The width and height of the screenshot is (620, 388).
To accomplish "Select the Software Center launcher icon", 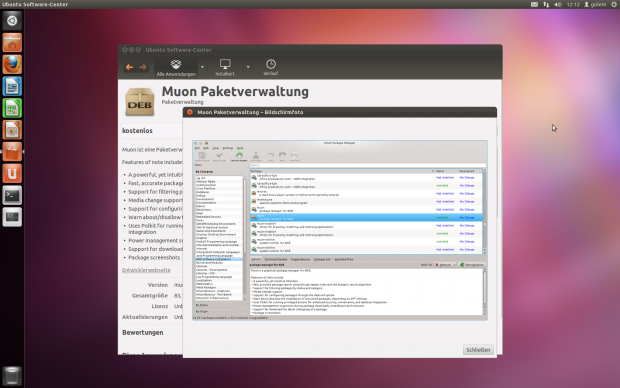I will (x=12, y=151).
